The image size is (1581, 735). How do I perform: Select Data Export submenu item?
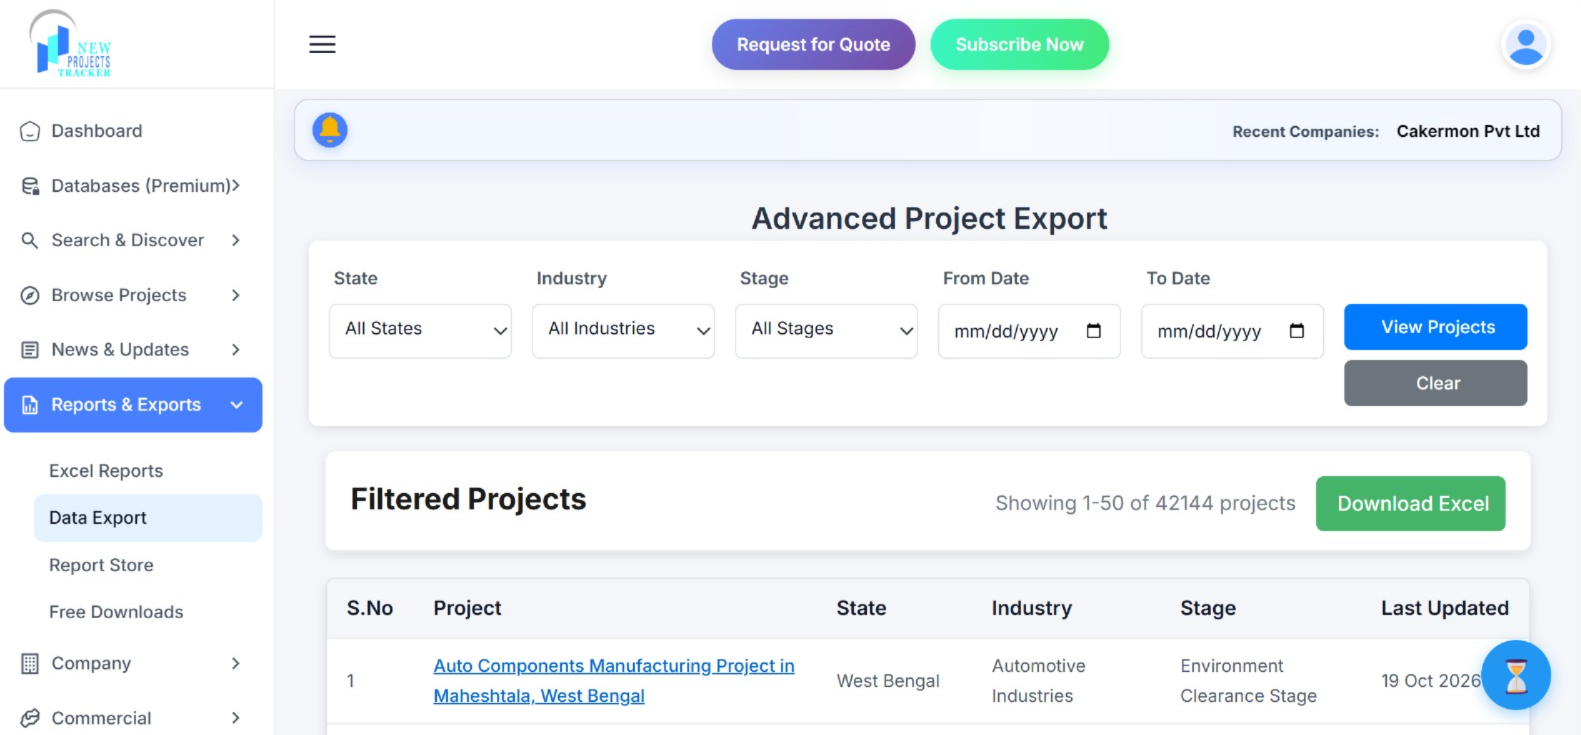coord(148,518)
